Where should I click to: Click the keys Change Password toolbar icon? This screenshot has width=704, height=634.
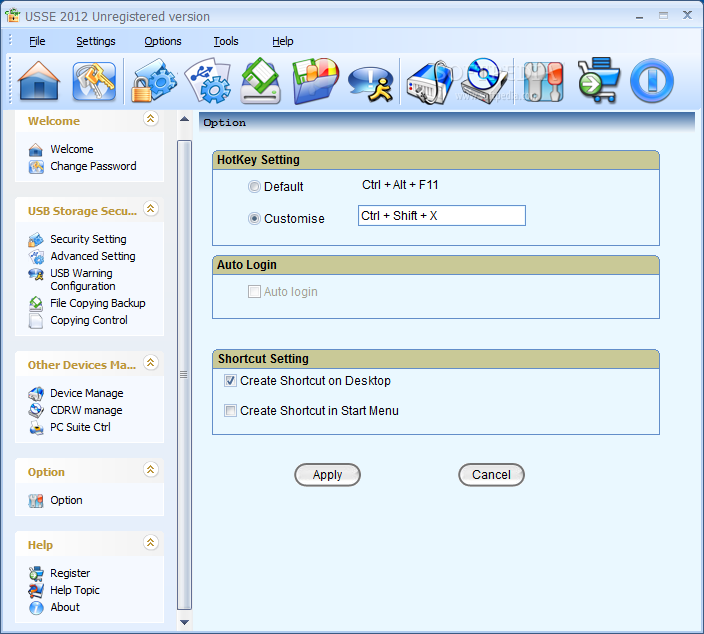pyautogui.click(x=94, y=81)
